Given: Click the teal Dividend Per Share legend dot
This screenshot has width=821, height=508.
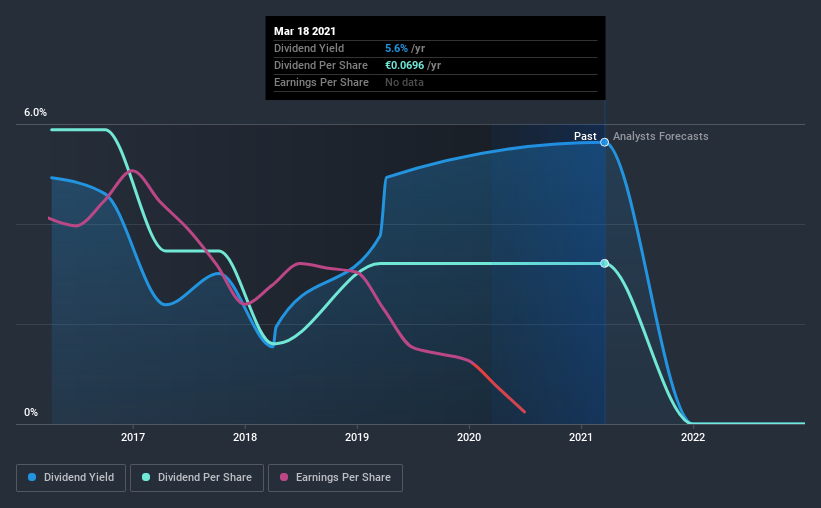Looking at the screenshot, I should (x=146, y=477).
